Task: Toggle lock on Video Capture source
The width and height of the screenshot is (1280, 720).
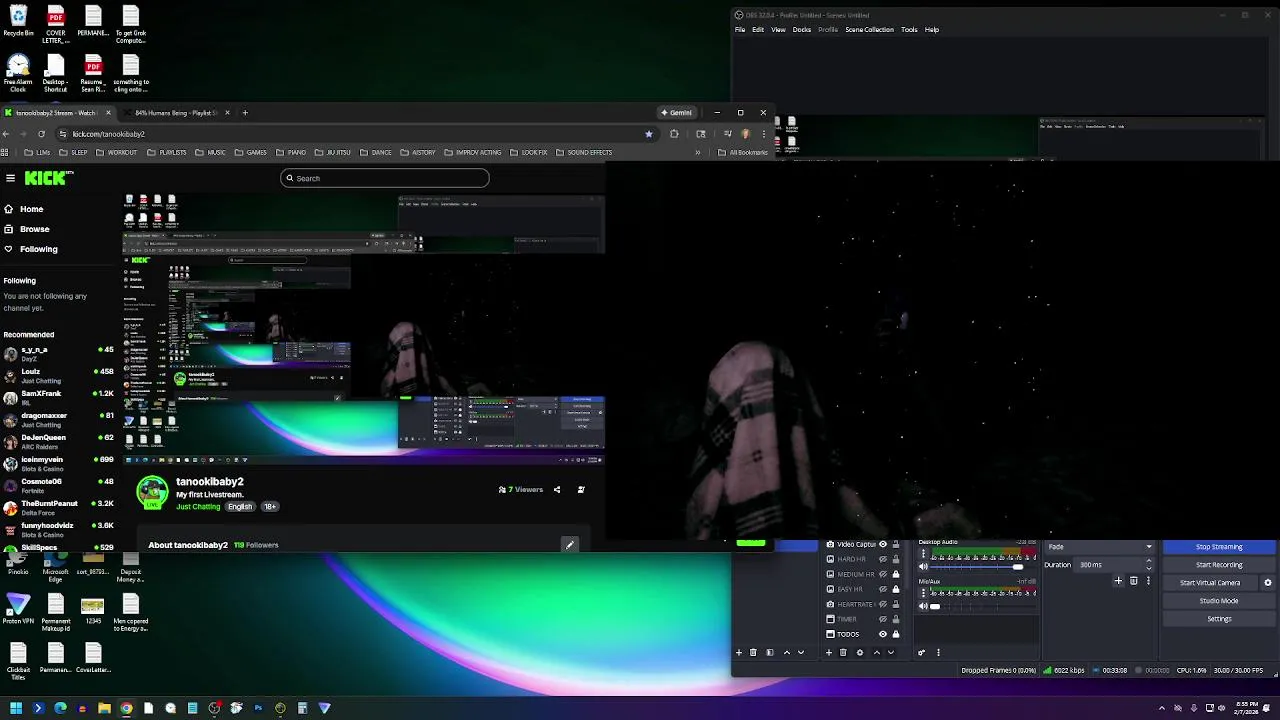Action: (896, 544)
